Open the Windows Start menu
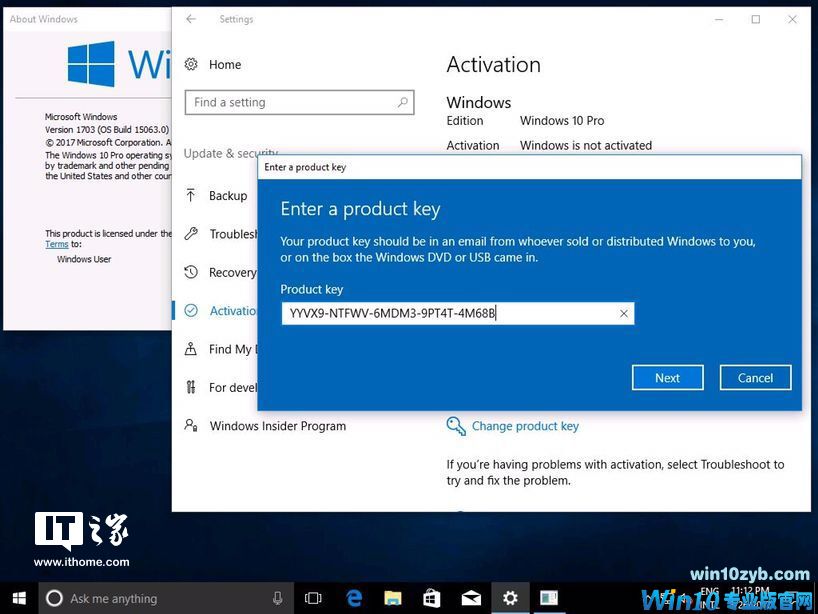Image resolution: width=818 pixels, height=614 pixels. [x=18, y=598]
